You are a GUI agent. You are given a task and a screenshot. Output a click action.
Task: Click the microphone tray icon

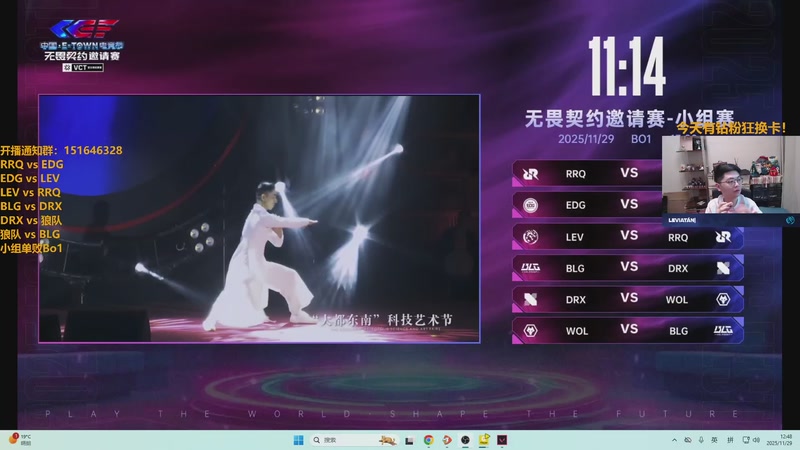(701, 440)
